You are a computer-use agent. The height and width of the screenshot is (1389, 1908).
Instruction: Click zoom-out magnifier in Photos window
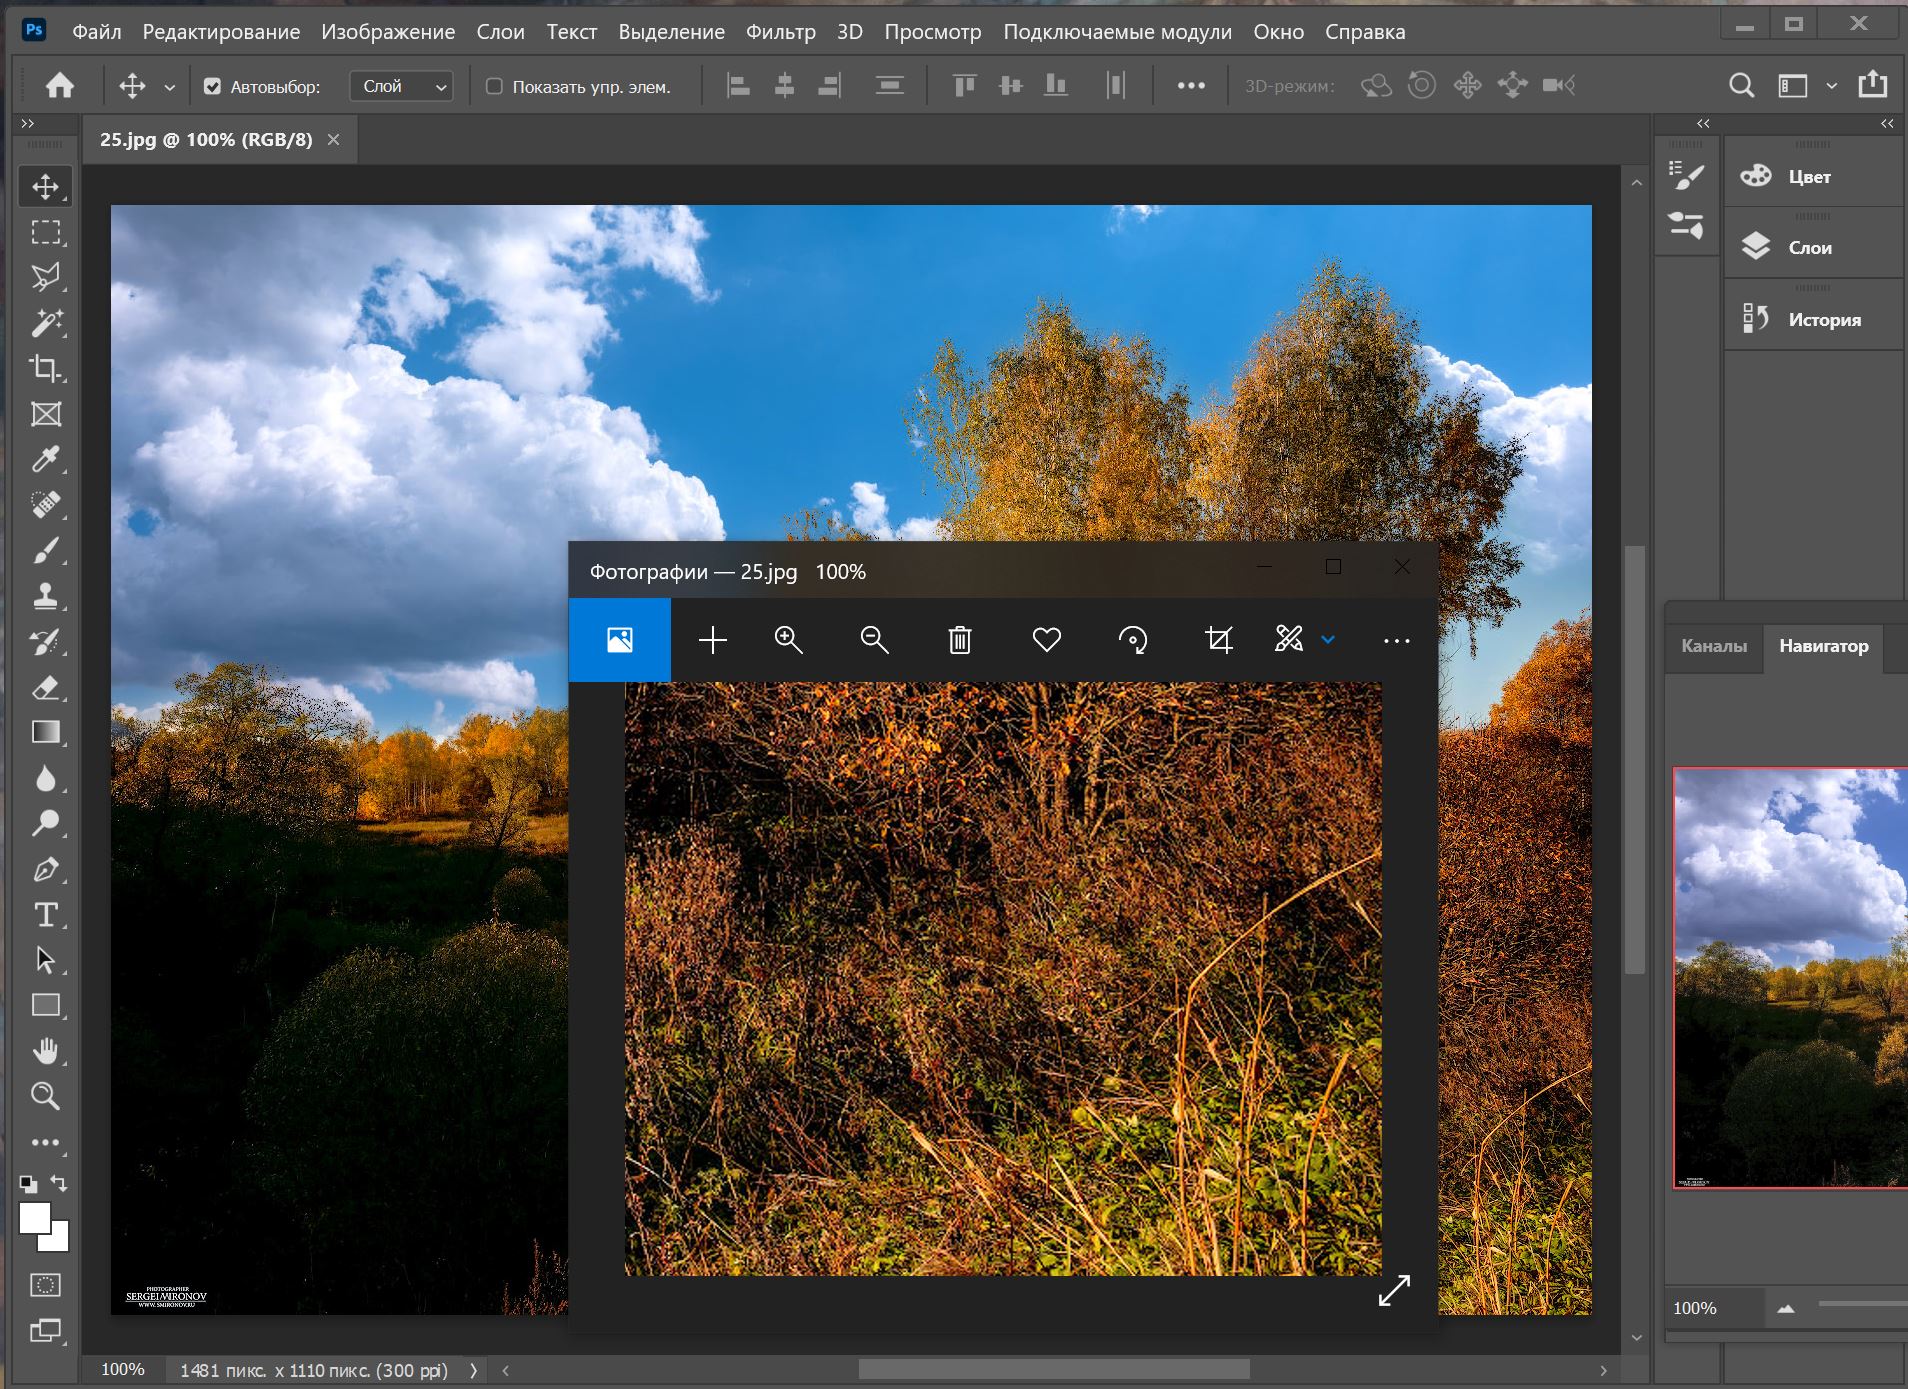(x=875, y=640)
